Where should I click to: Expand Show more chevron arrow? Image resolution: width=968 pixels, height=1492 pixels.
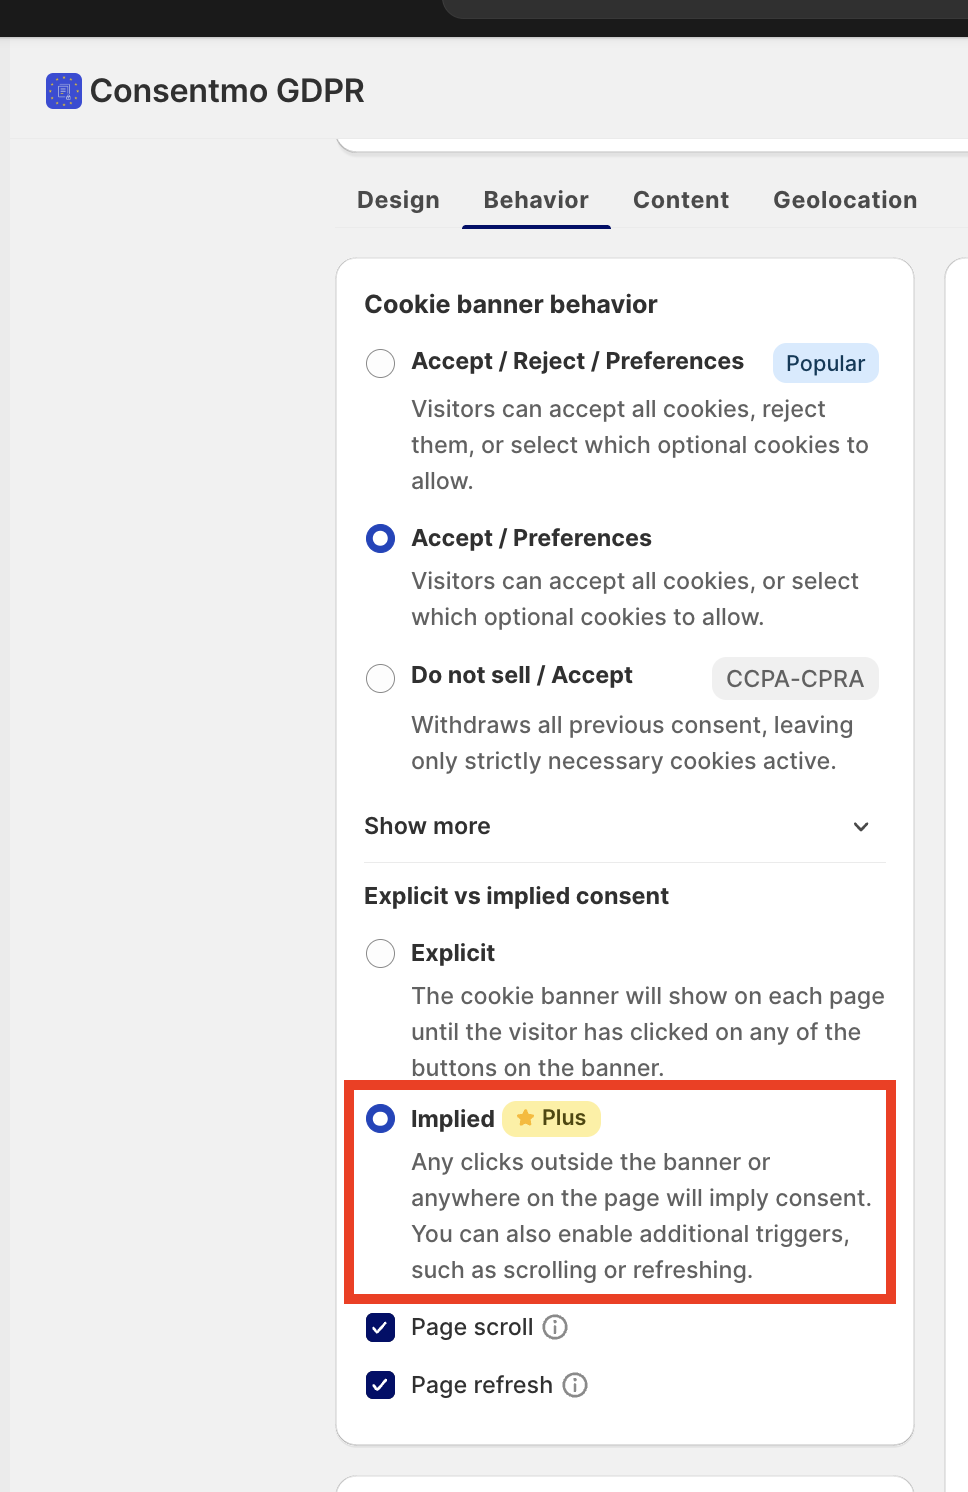(861, 826)
